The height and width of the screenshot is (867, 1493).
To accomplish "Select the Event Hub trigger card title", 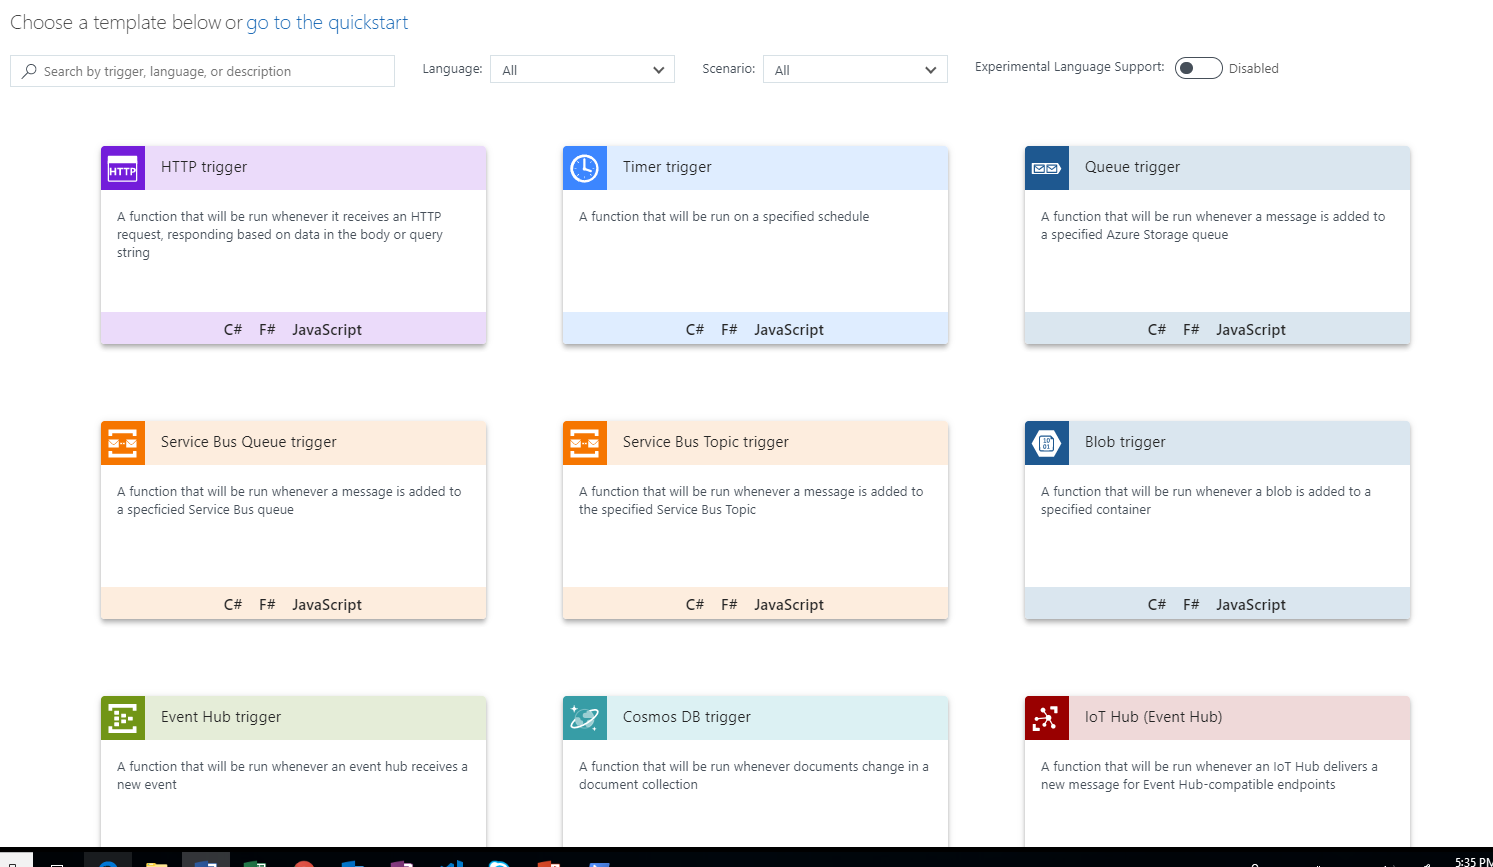I will click(221, 717).
